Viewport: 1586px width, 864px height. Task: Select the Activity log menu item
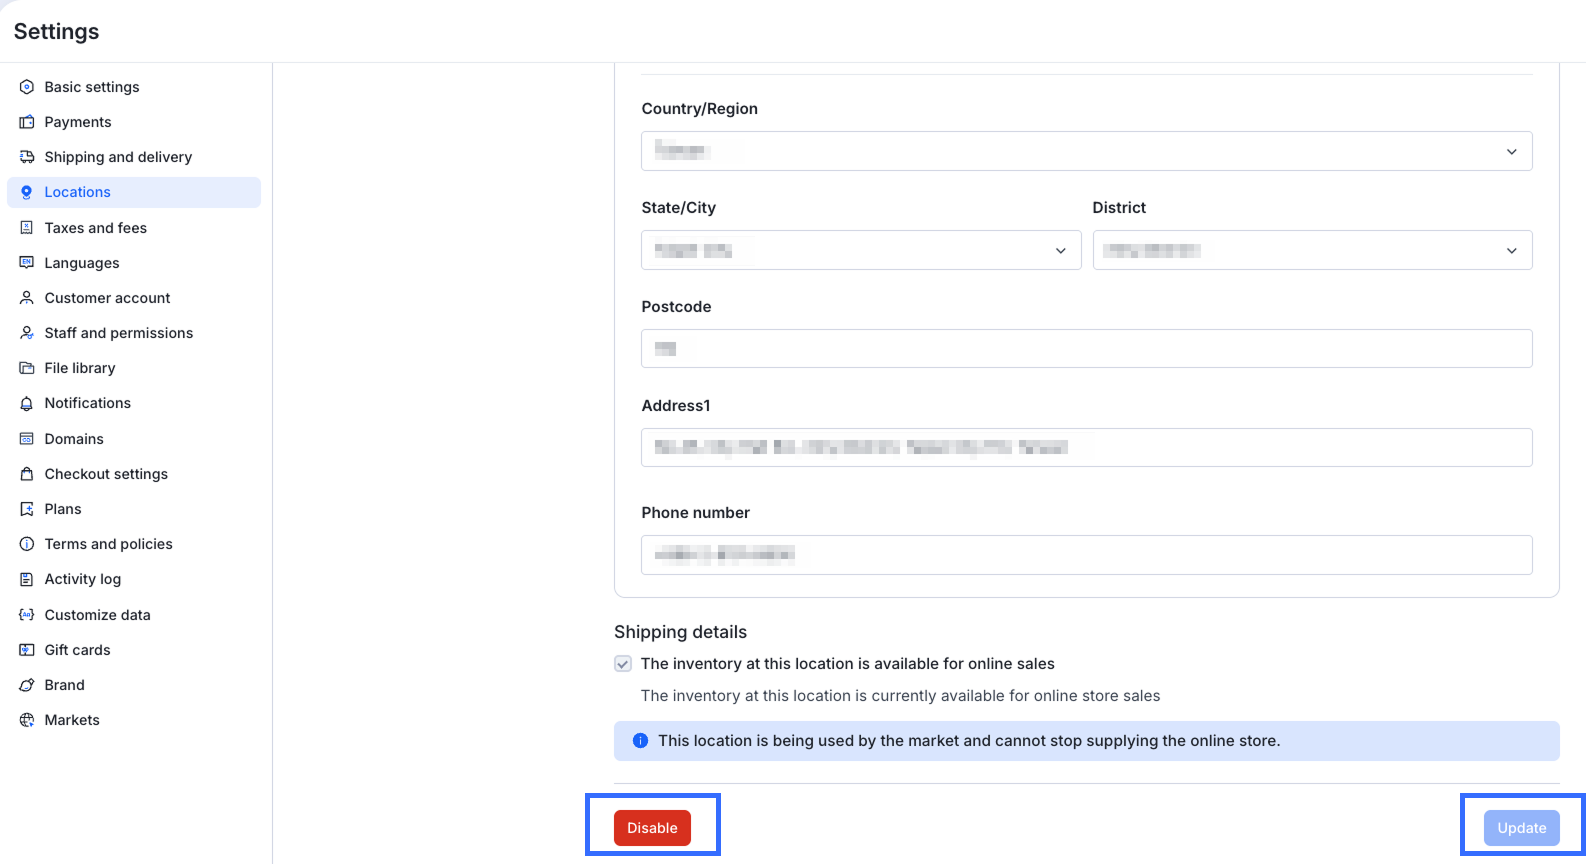click(x=83, y=579)
